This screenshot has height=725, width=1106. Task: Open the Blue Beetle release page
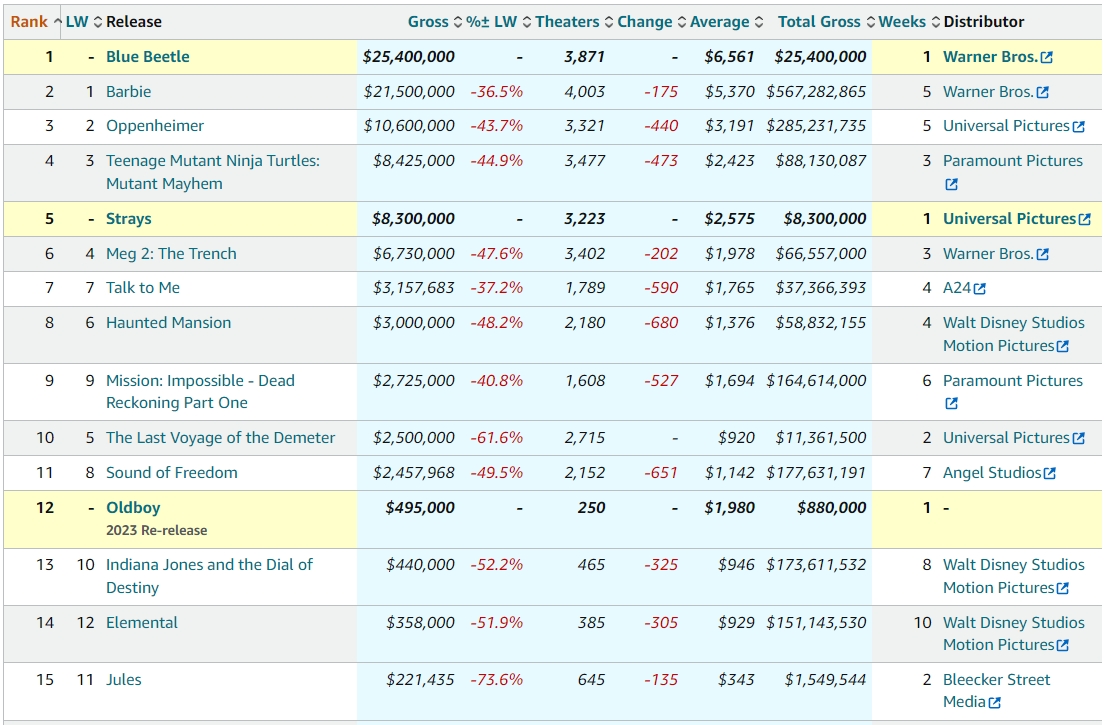(147, 57)
